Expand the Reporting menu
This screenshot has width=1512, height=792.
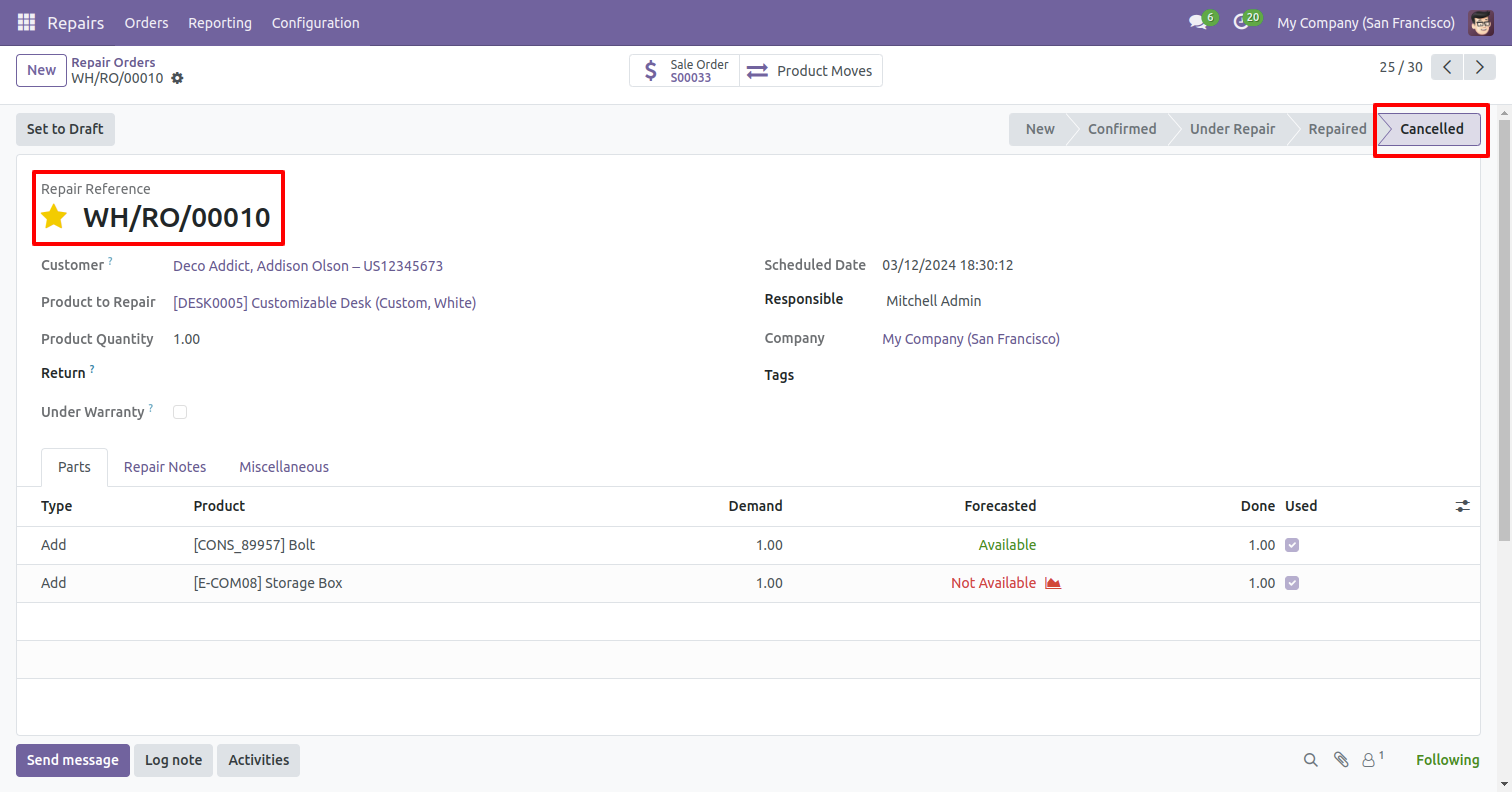tap(220, 22)
